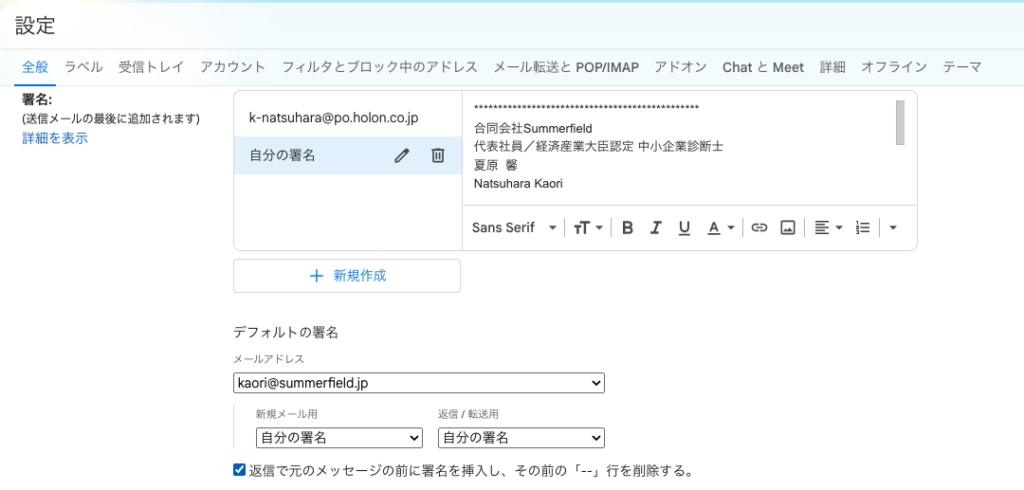Toggle bold formatting in signature editor

(628, 227)
